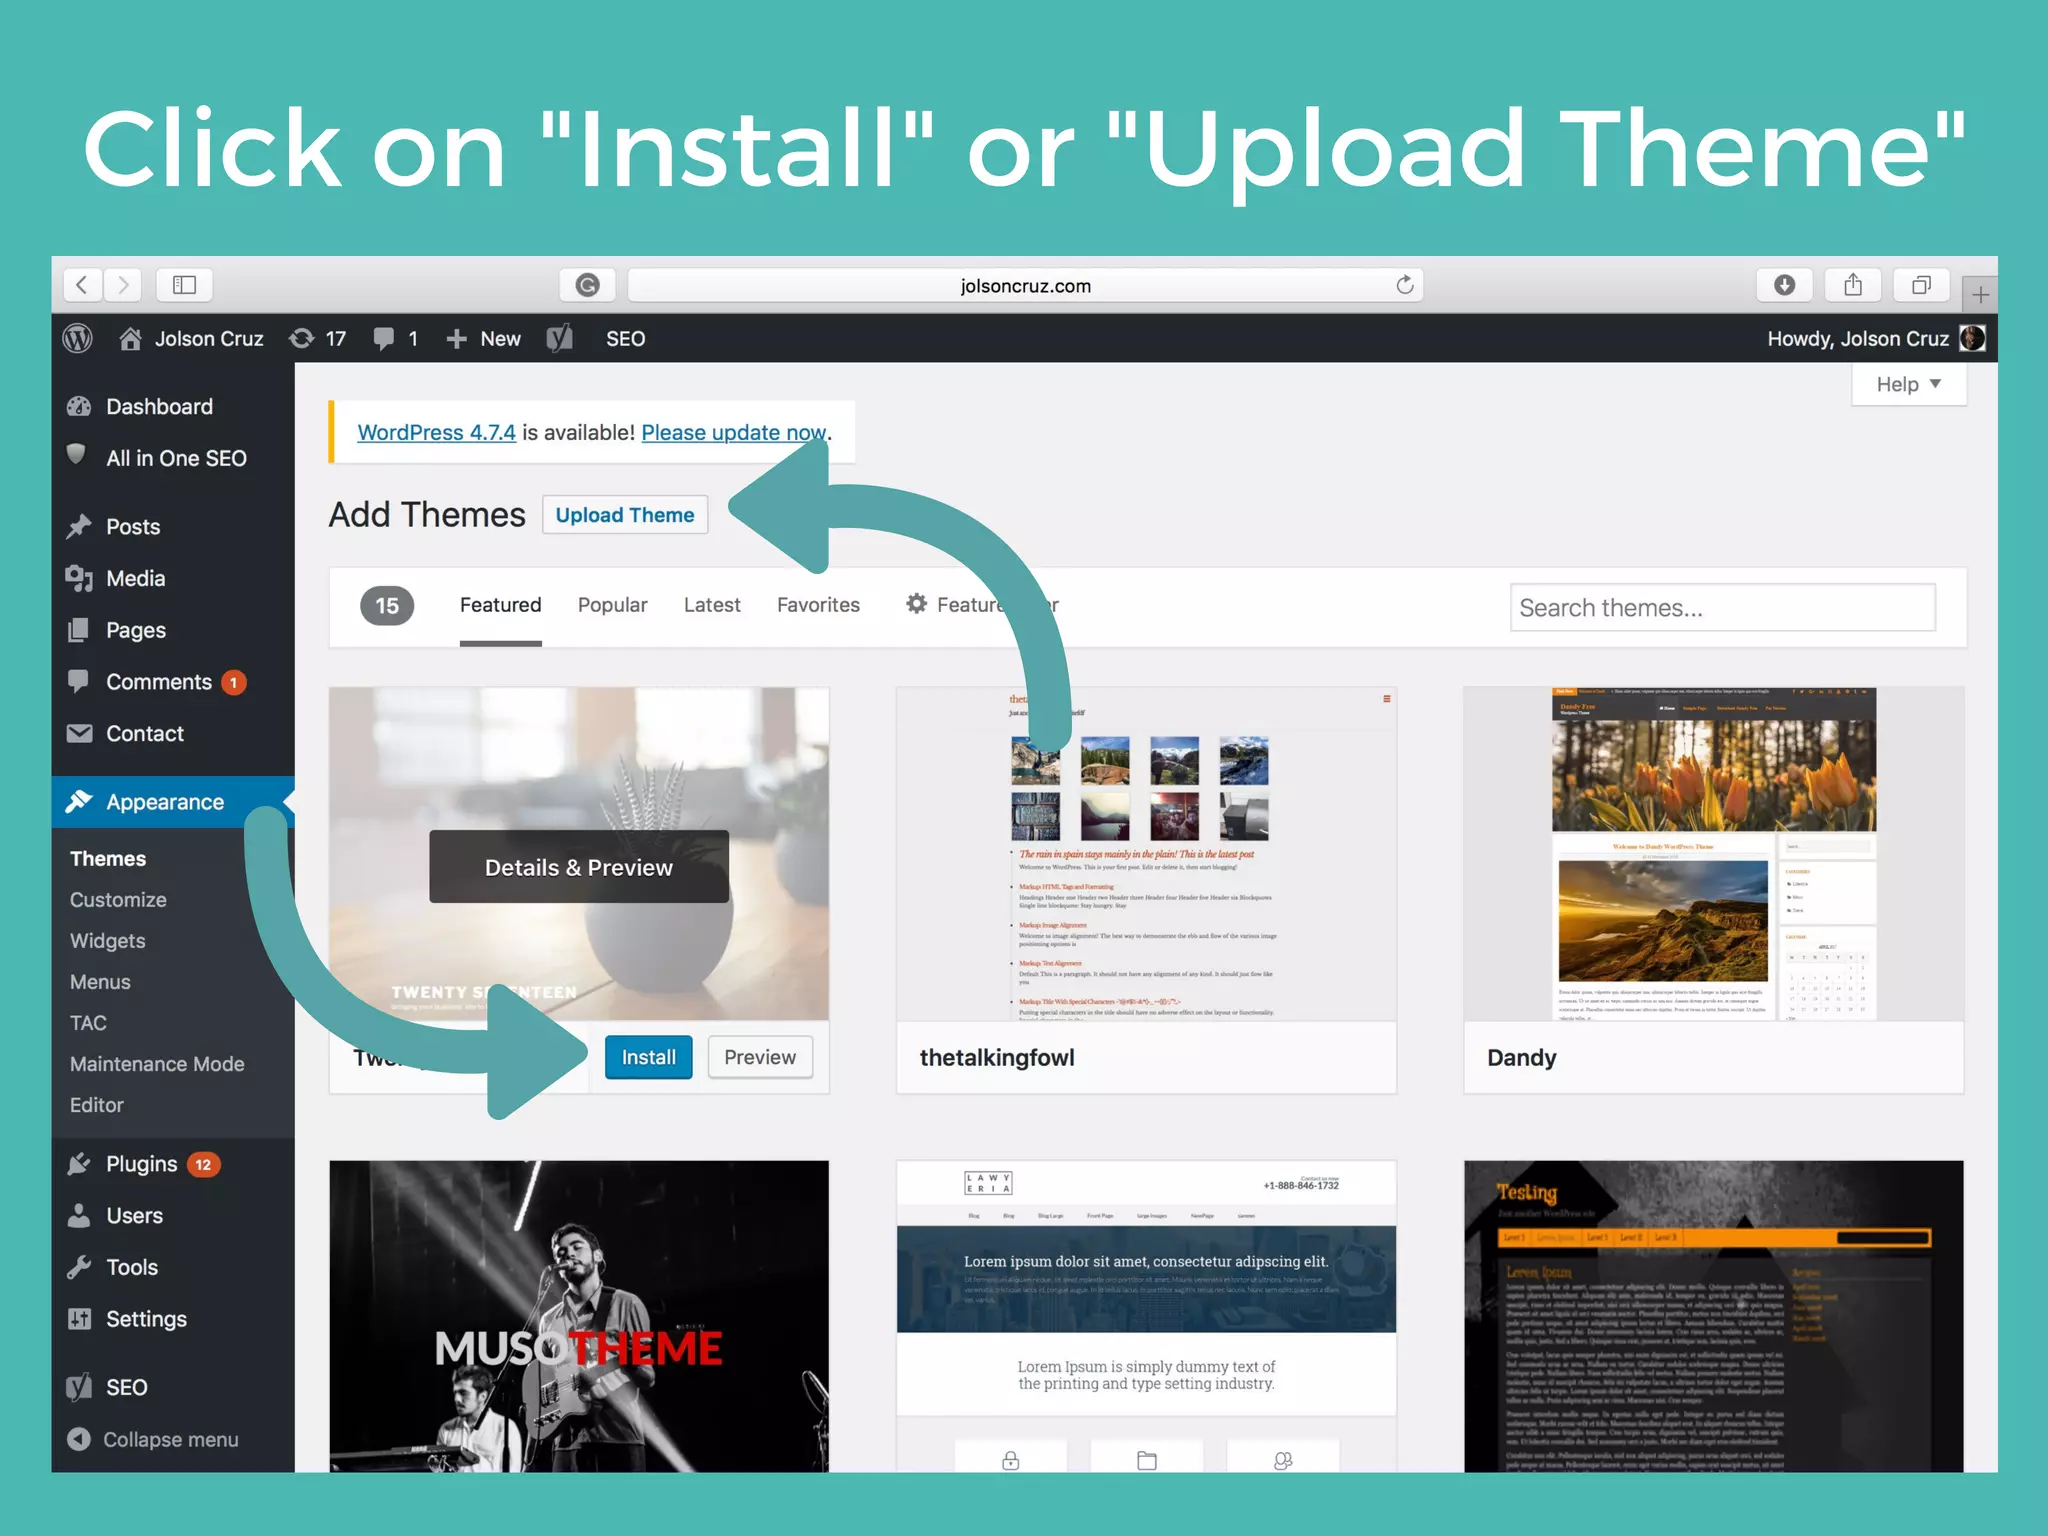Expand the Help dropdown
This screenshot has height=1536, width=2048.
(1908, 385)
